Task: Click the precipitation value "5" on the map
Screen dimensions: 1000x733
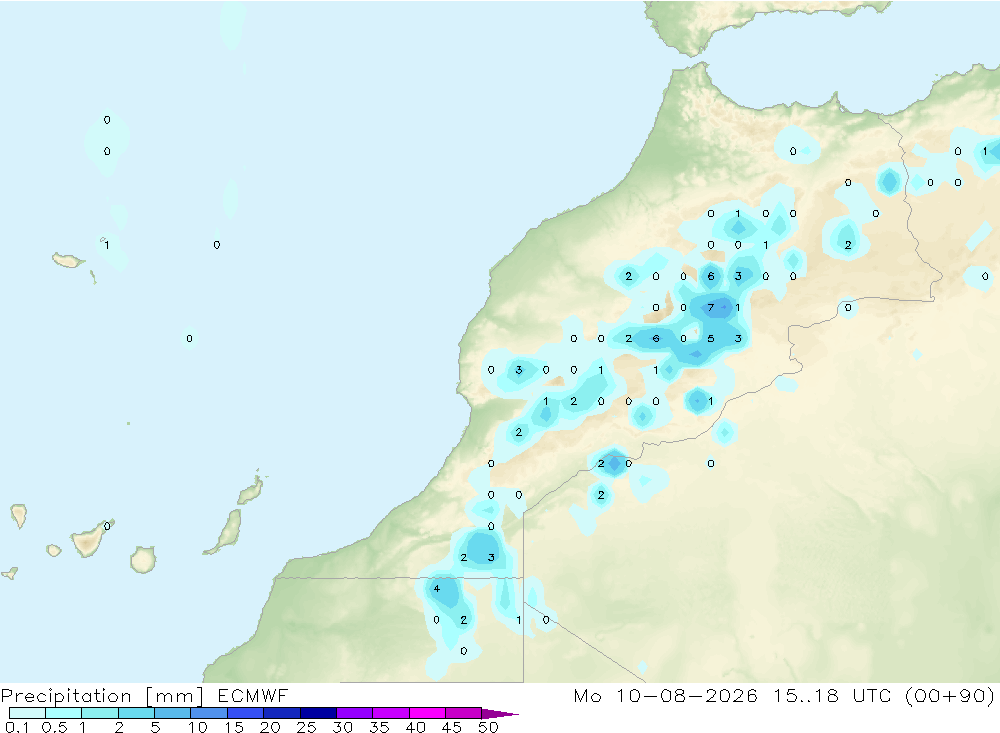Action: (710, 339)
